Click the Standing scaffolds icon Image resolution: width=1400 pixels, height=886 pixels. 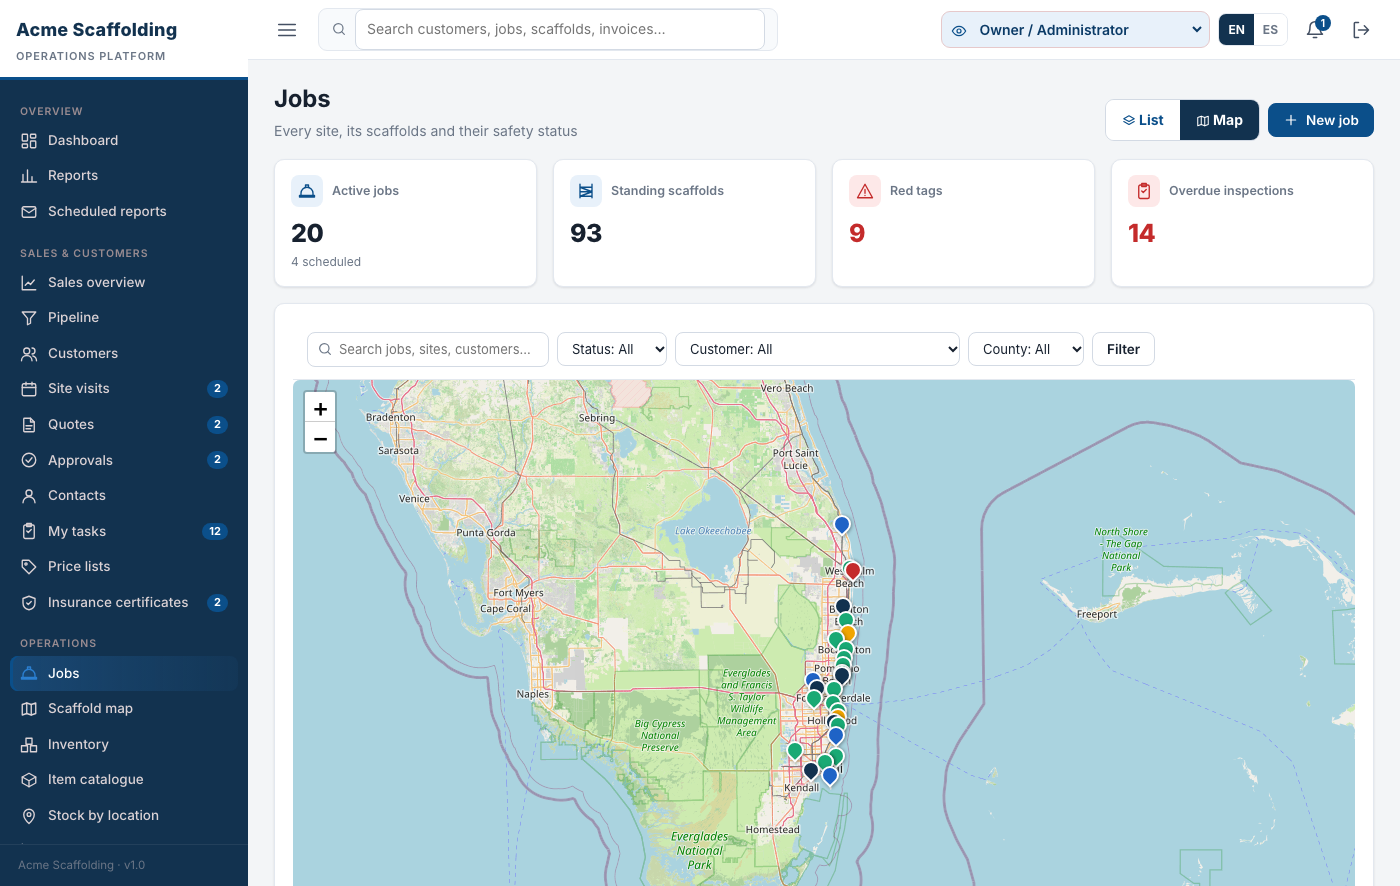[x=586, y=191]
